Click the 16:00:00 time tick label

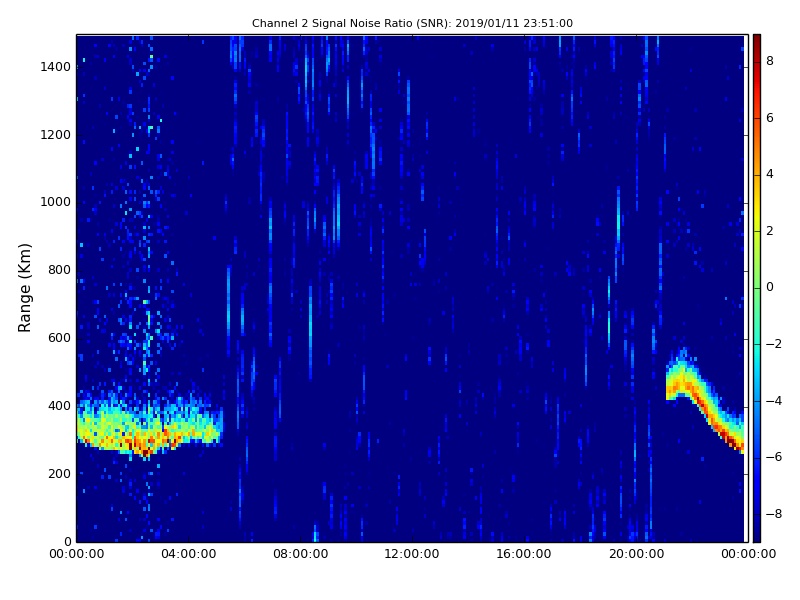coord(524,554)
